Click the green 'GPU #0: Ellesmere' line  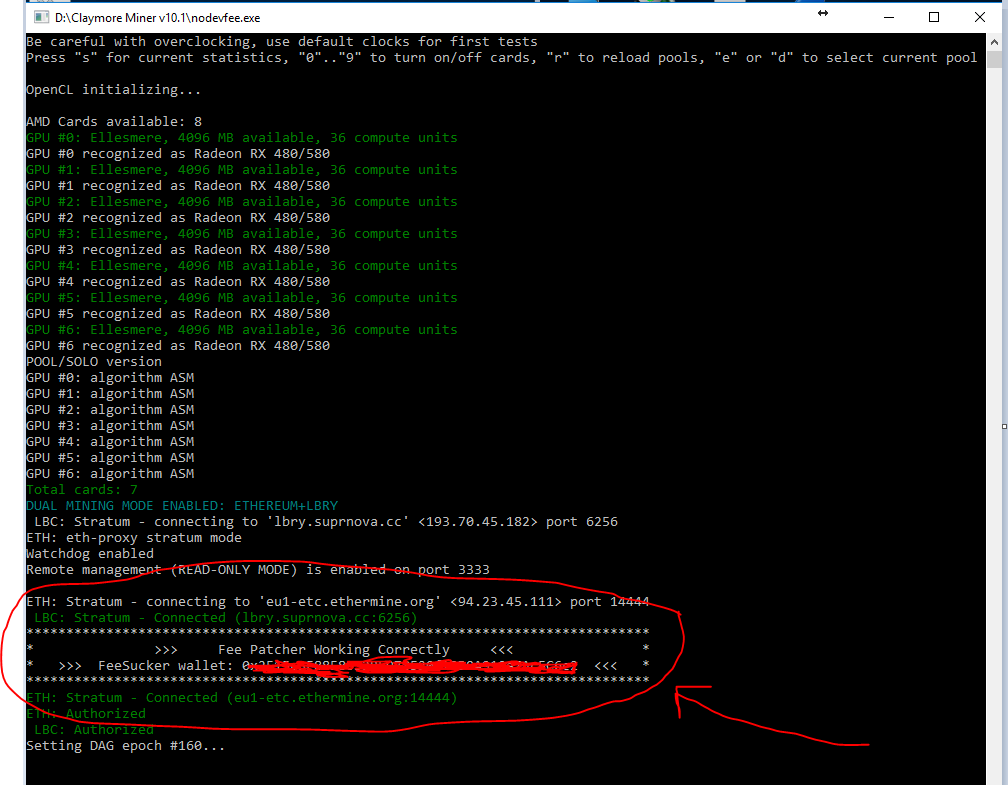click(x=242, y=138)
